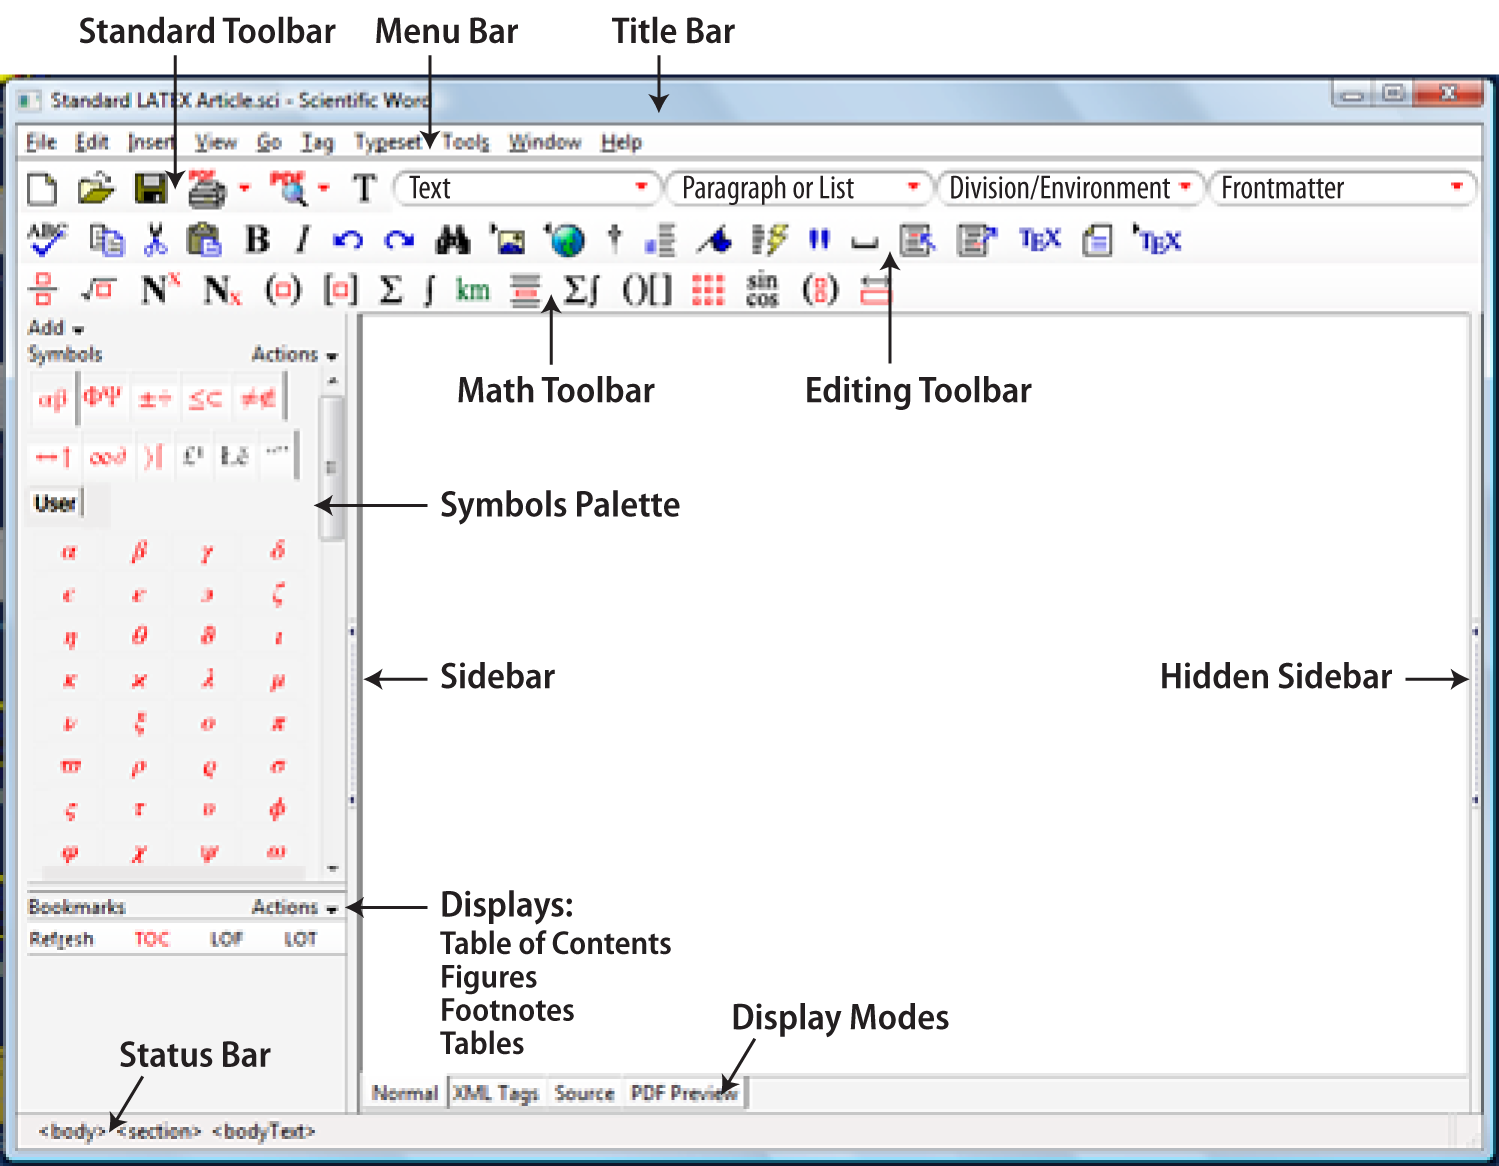Redo the last action
Image resolution: width=1499 pixels, height=1166 pixels.
[399, 240]
